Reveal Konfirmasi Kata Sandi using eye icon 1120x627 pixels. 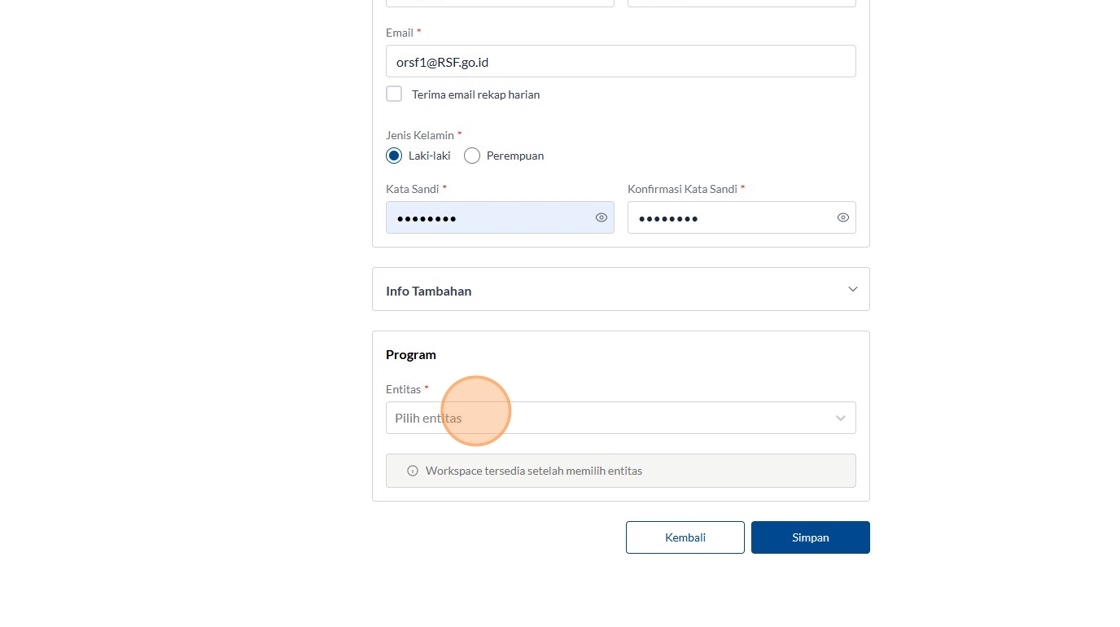coord(843,218)
